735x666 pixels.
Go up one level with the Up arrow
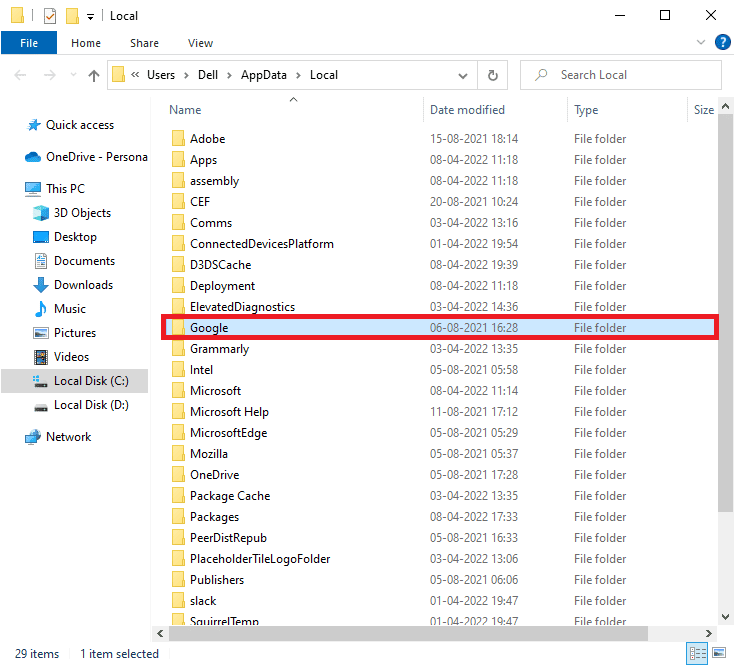coord(94,75)
